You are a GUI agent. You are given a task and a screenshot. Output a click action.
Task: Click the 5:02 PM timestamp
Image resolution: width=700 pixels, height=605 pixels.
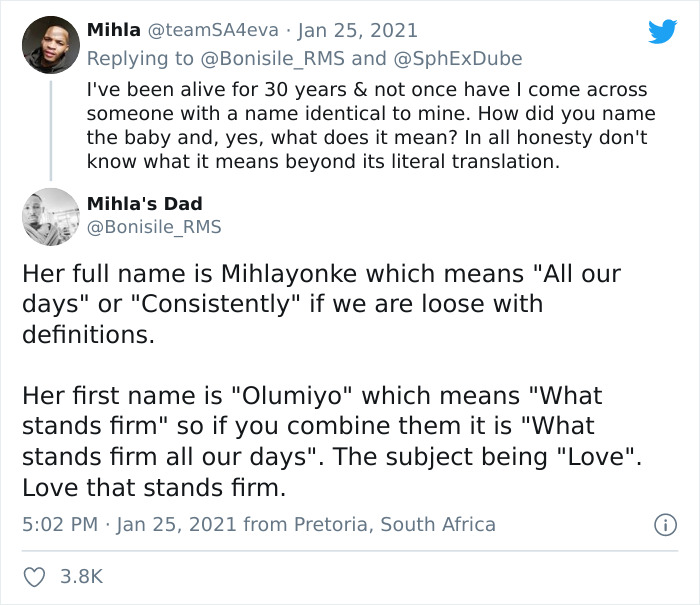(60, 524)
